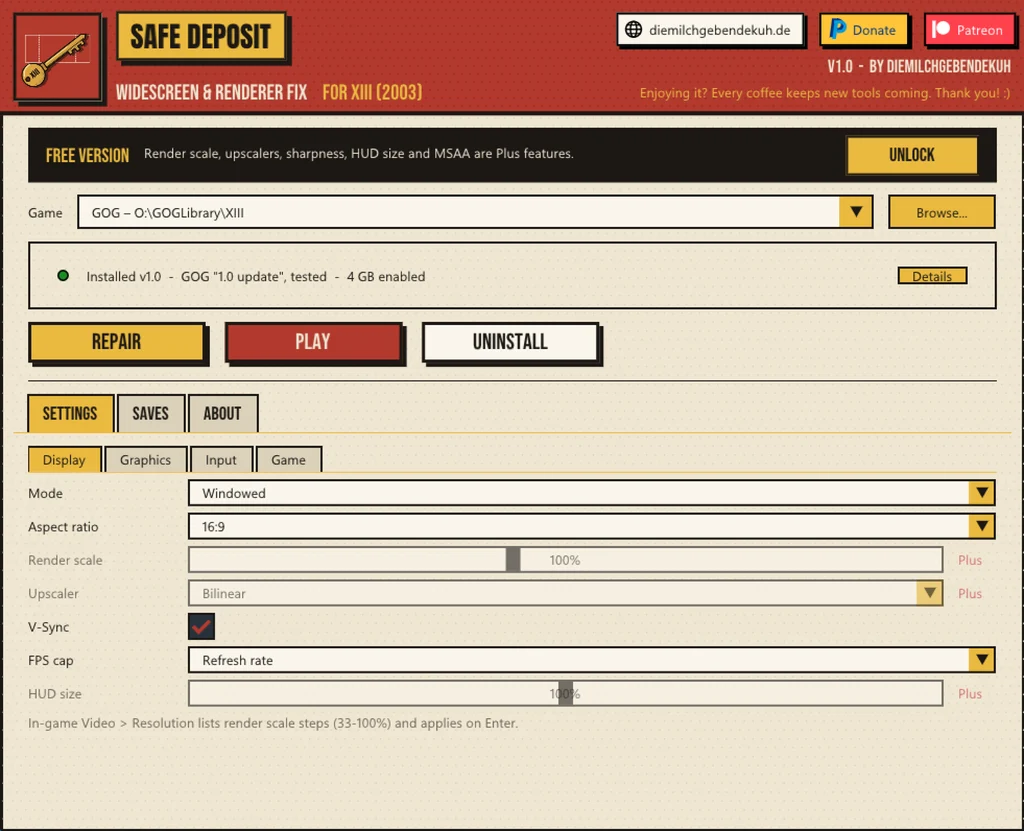The height and width of the screenshot is (831, 1024).
Task: Select the Display sub-tab
Action: (x=64, y=460)
